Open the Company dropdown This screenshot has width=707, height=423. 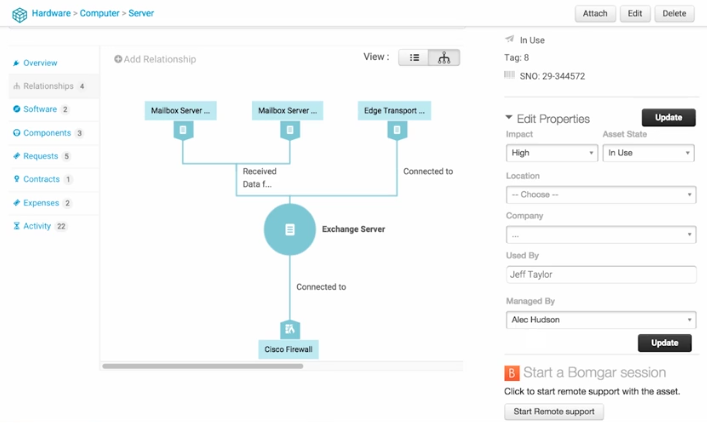click(601, 235)
